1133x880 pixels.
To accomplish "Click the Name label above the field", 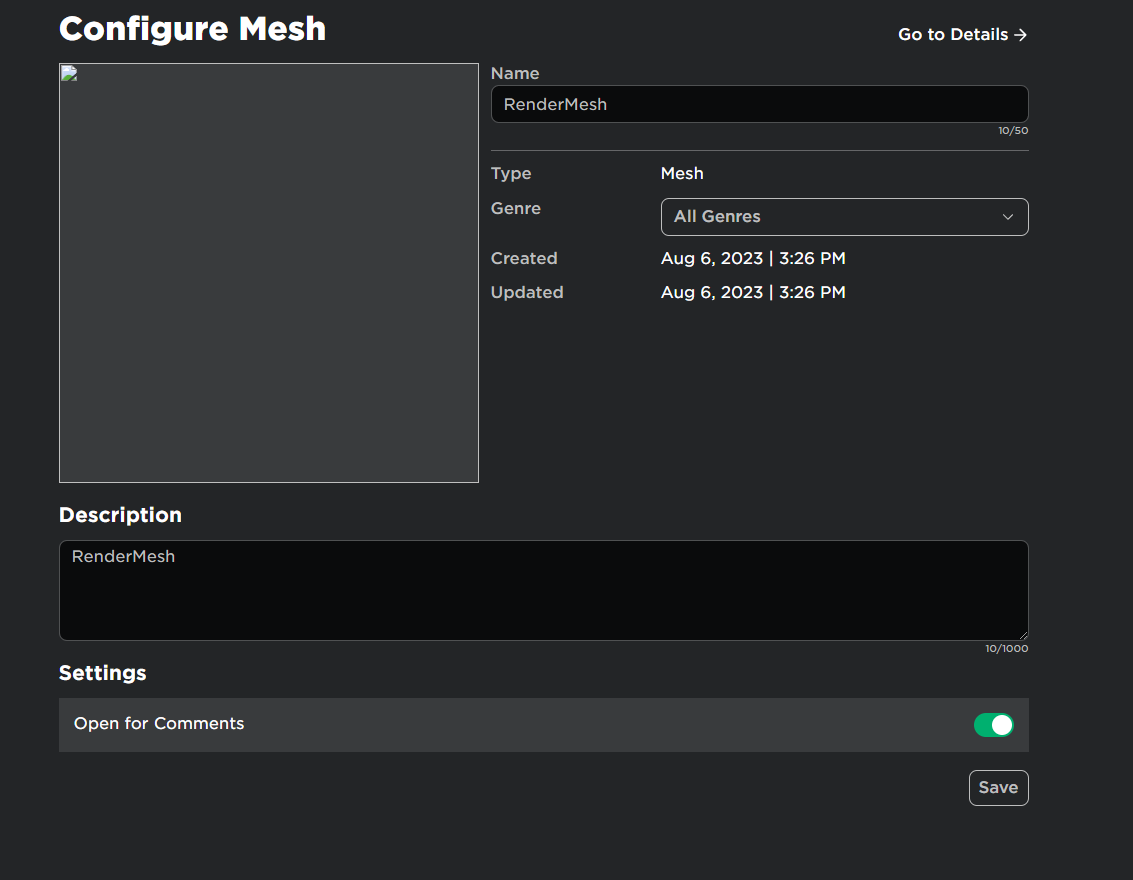I will tap(514, 73).
